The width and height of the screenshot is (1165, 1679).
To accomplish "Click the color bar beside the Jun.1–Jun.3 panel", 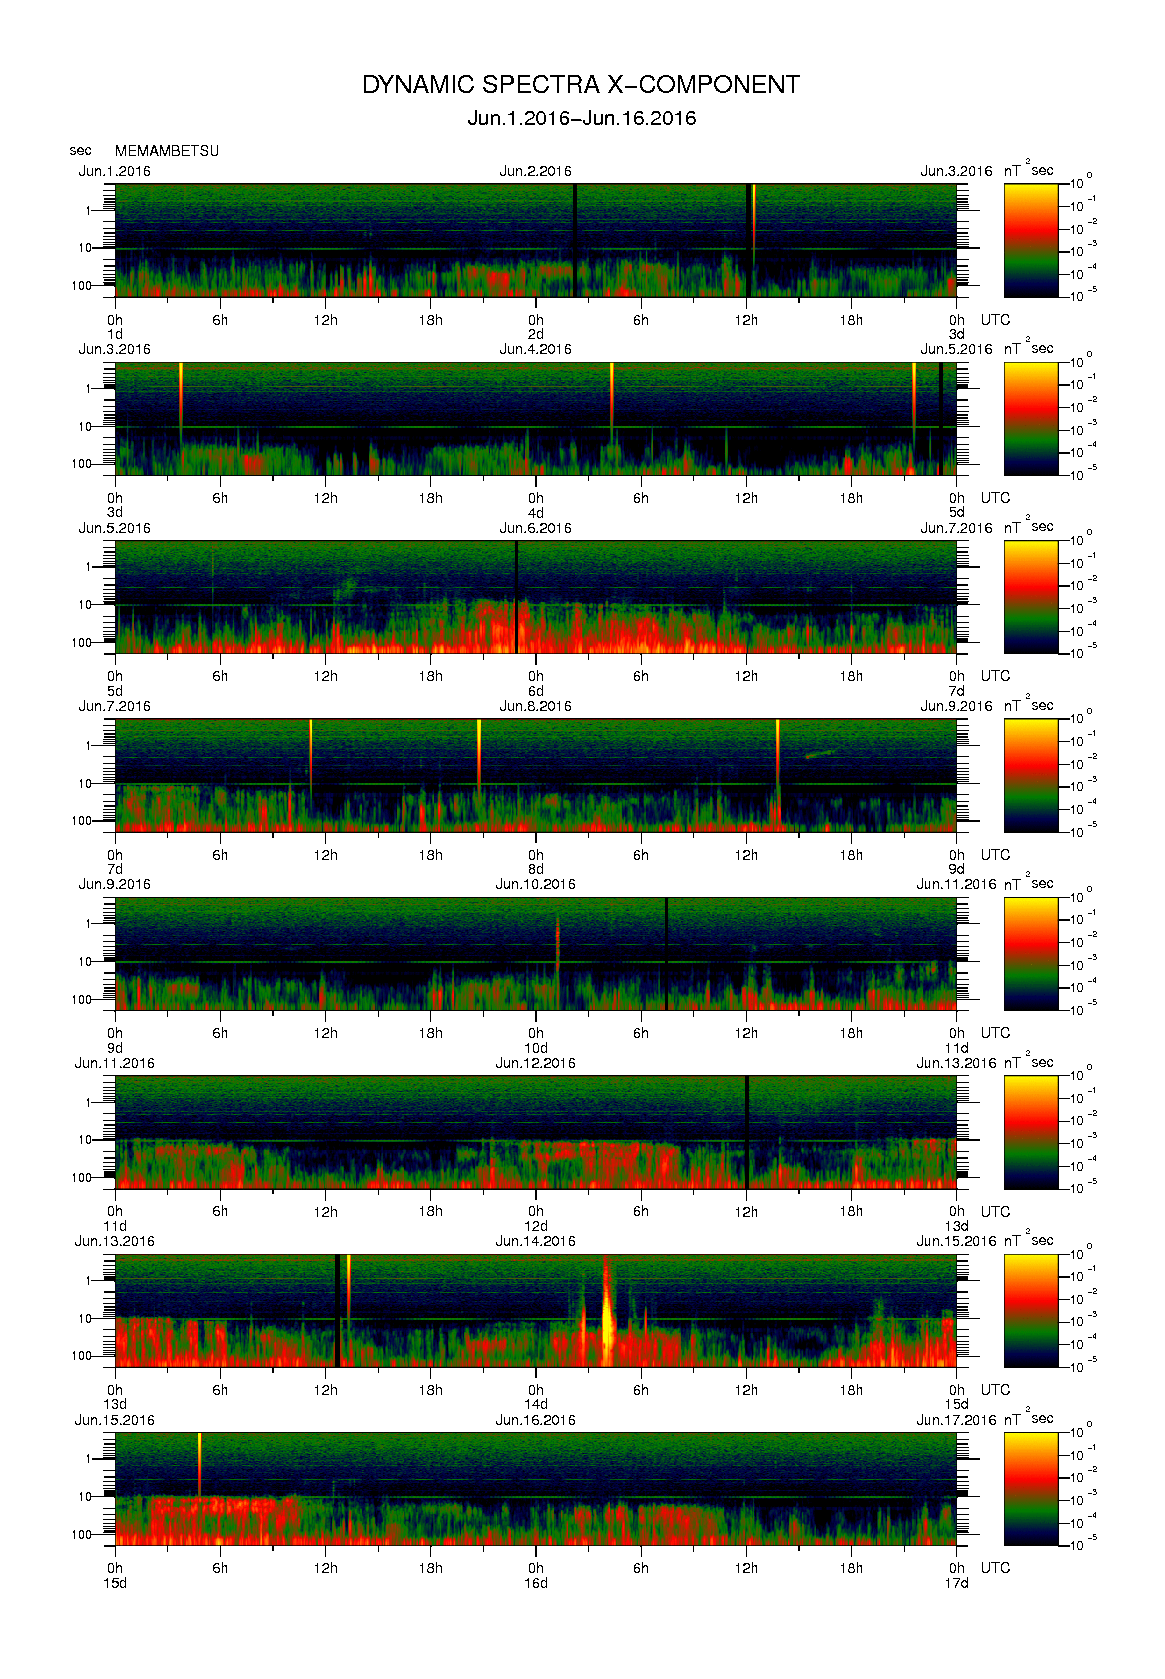I will (1031, 240).
